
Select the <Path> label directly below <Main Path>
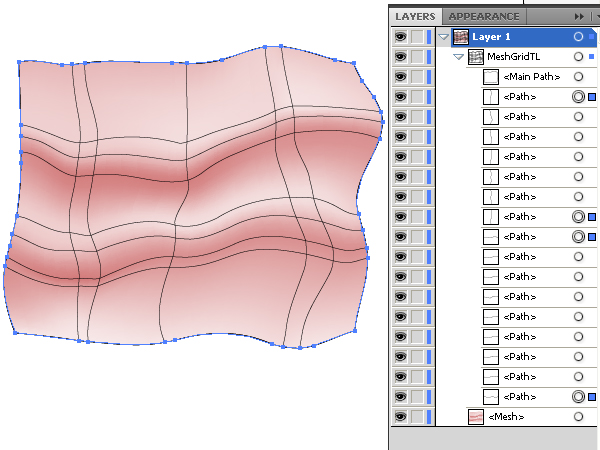520,96
